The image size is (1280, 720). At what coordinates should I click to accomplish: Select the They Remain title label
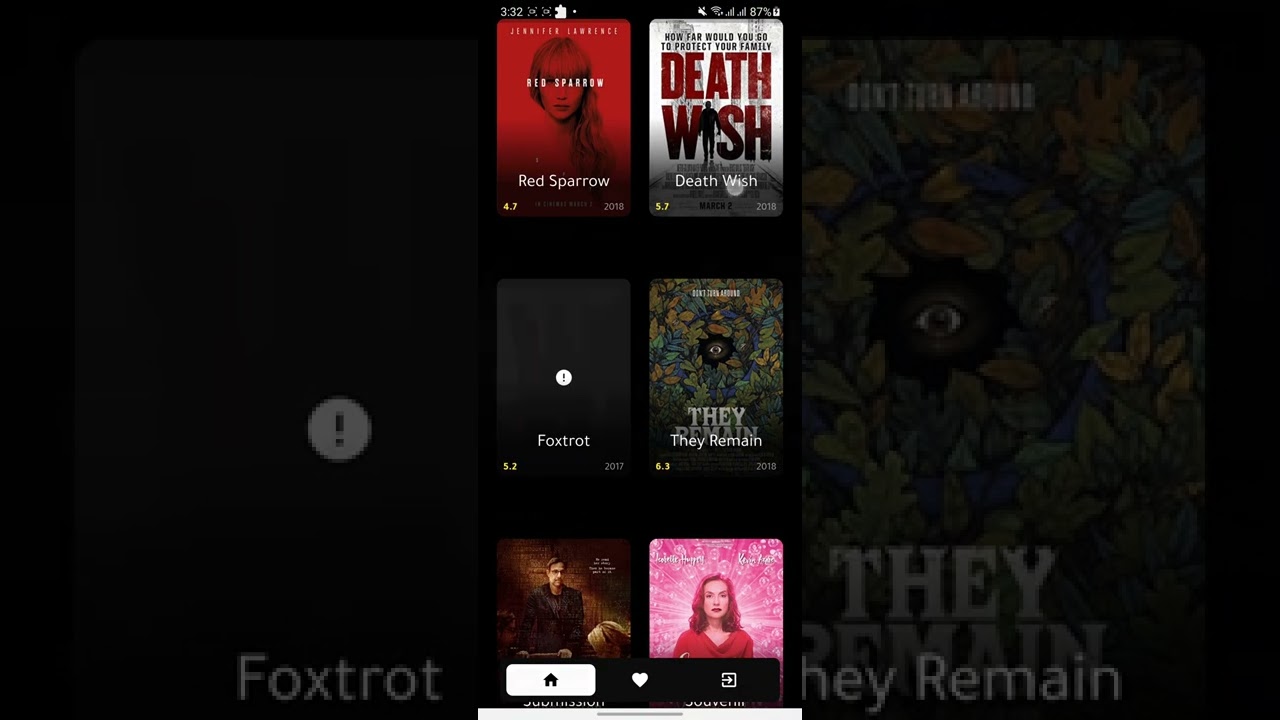(716, 441)
